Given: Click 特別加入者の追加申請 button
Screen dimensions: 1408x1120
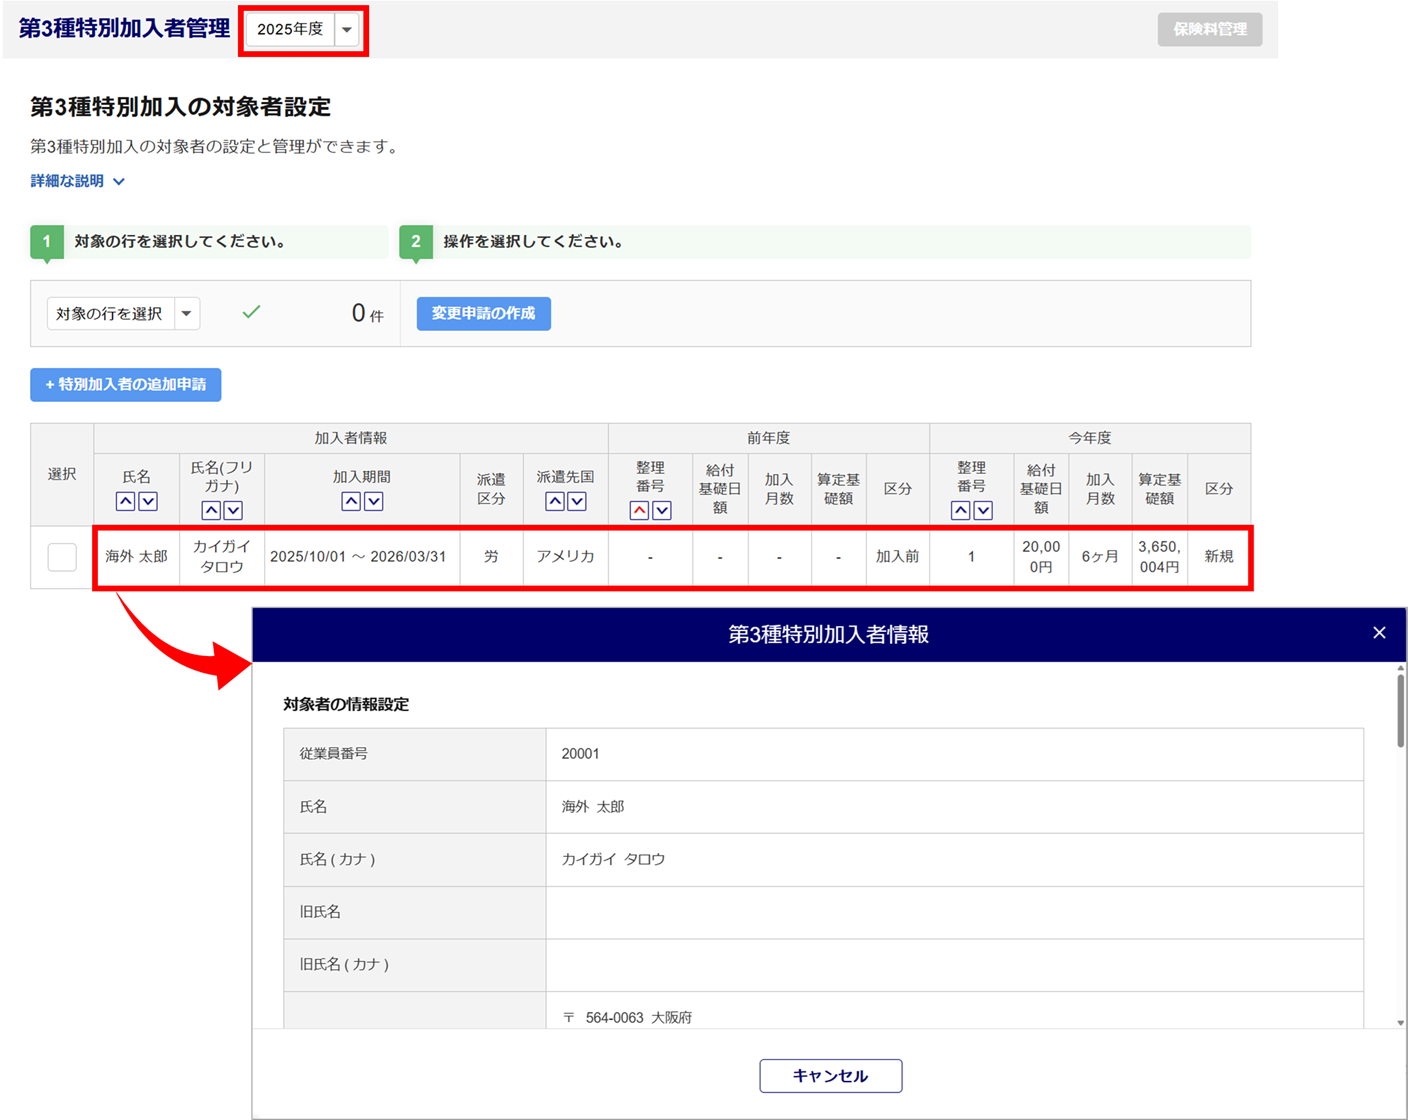Looking at the screenshot, I should click(x=125, y=385).
